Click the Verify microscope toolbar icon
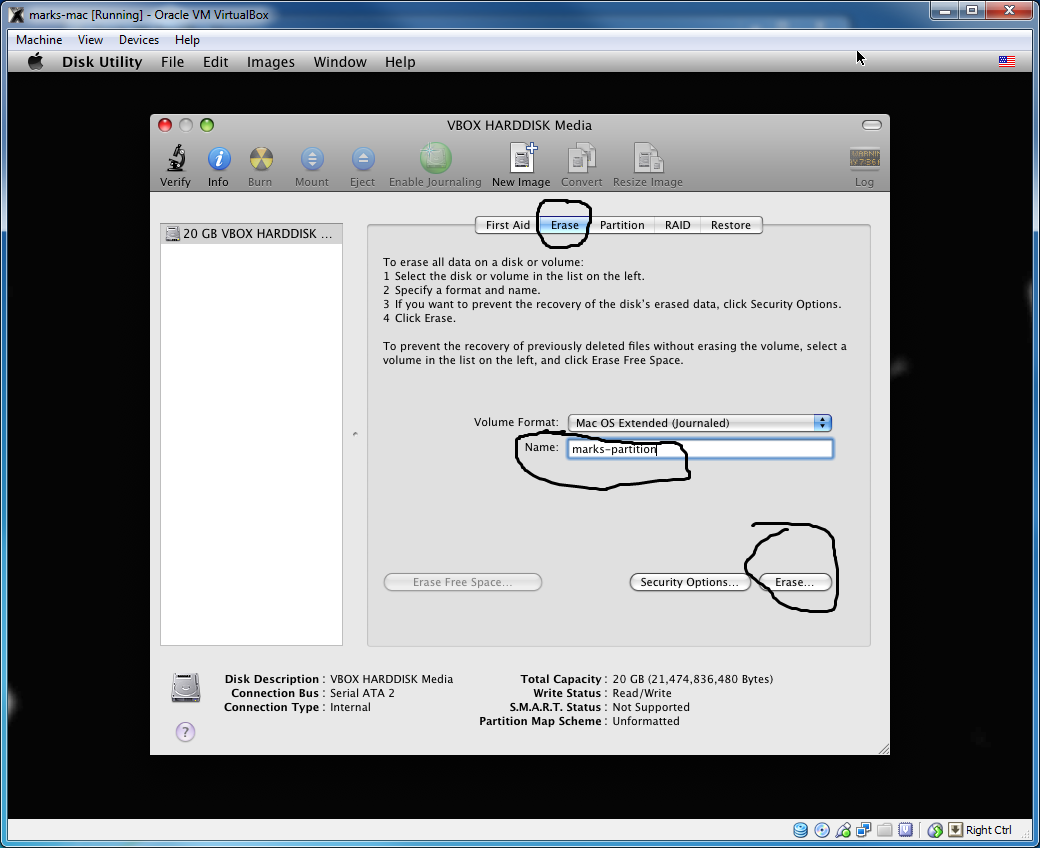The height and width of the screenshot is (848, 1040). click(x=176, y=158)
